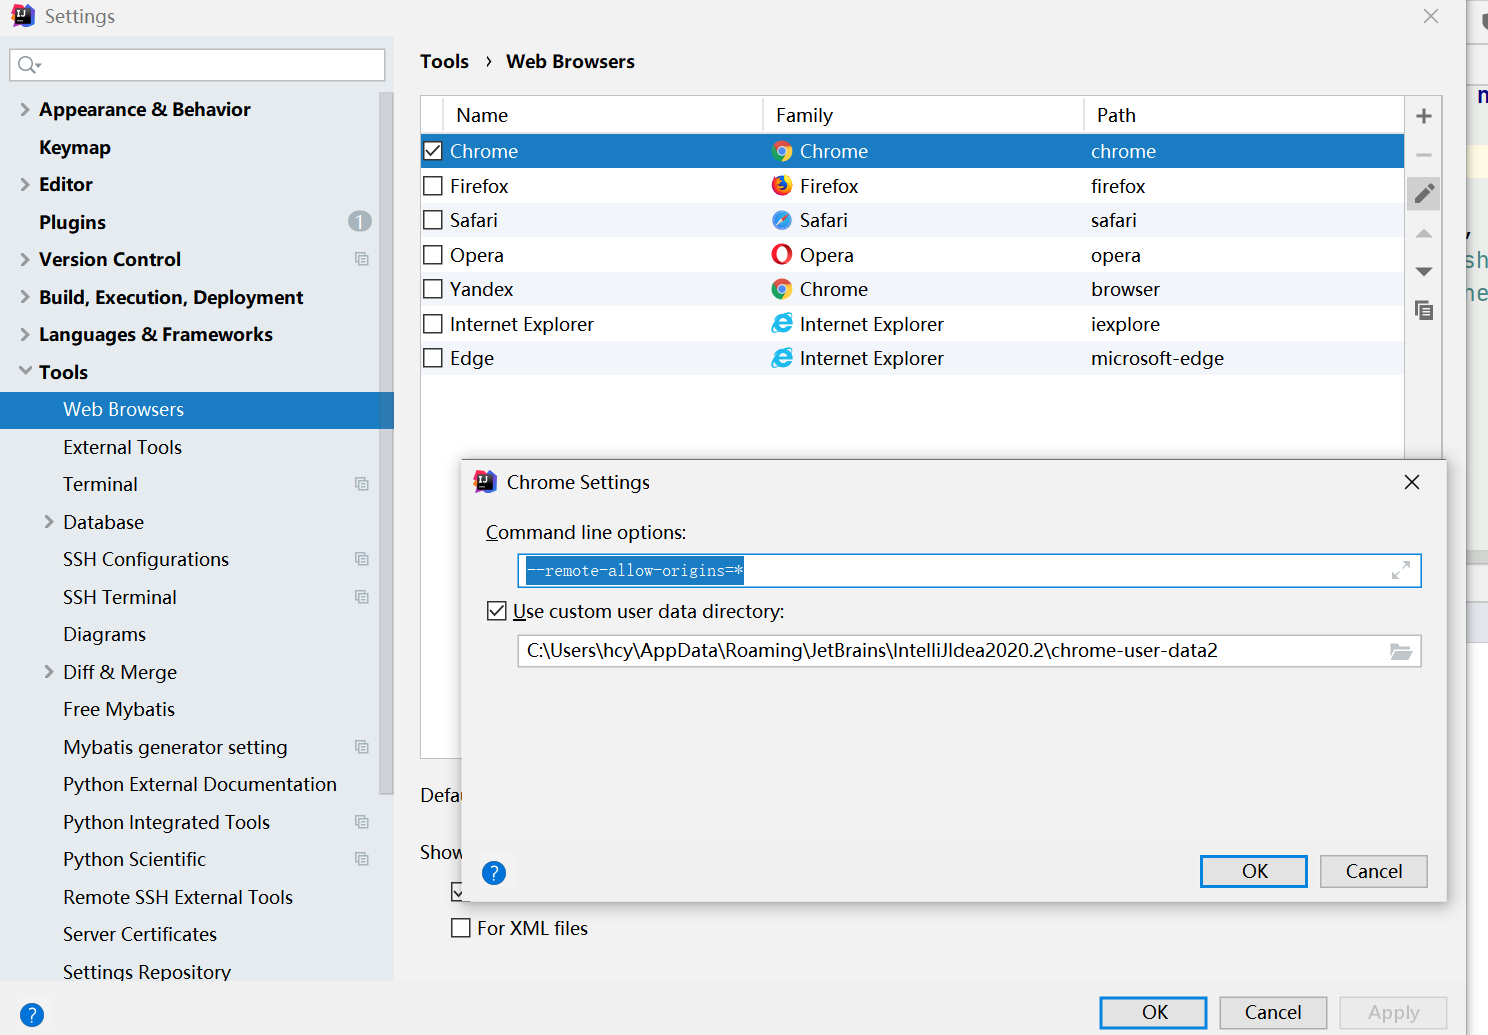The image size is (1488, 1035).
Task: Click the edit pencil icon
Action: pos(1423,193)
